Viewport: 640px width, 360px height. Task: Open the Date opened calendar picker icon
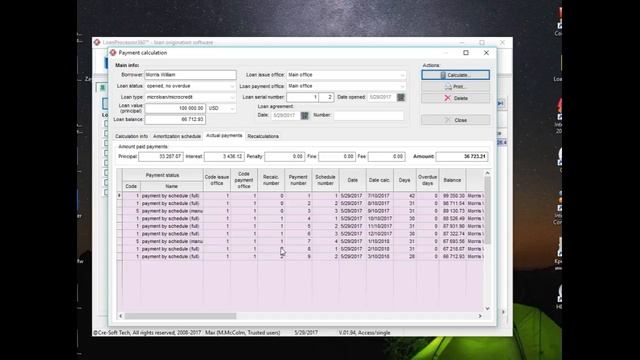point(401,97)
